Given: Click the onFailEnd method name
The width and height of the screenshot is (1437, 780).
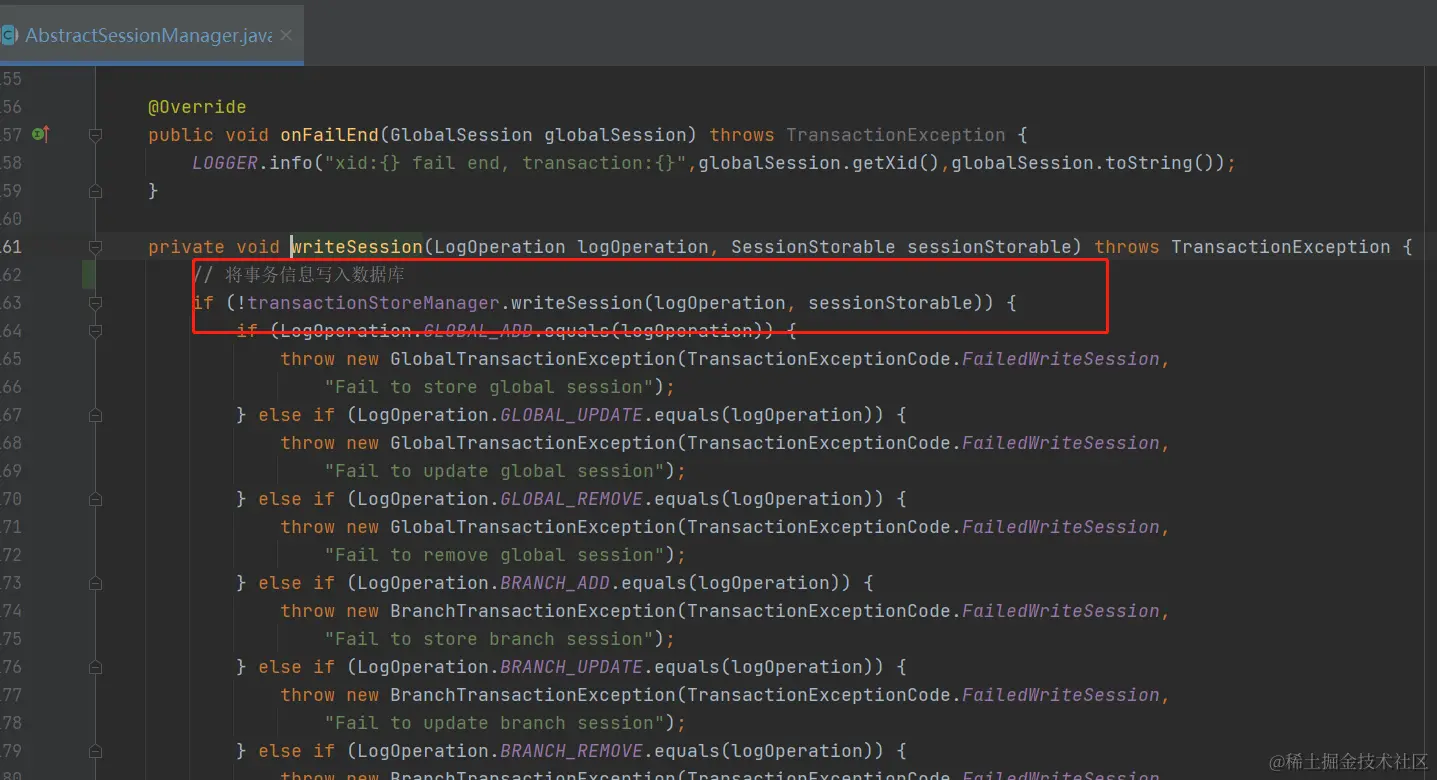Looking at the screenshot, I should [330, 135].
